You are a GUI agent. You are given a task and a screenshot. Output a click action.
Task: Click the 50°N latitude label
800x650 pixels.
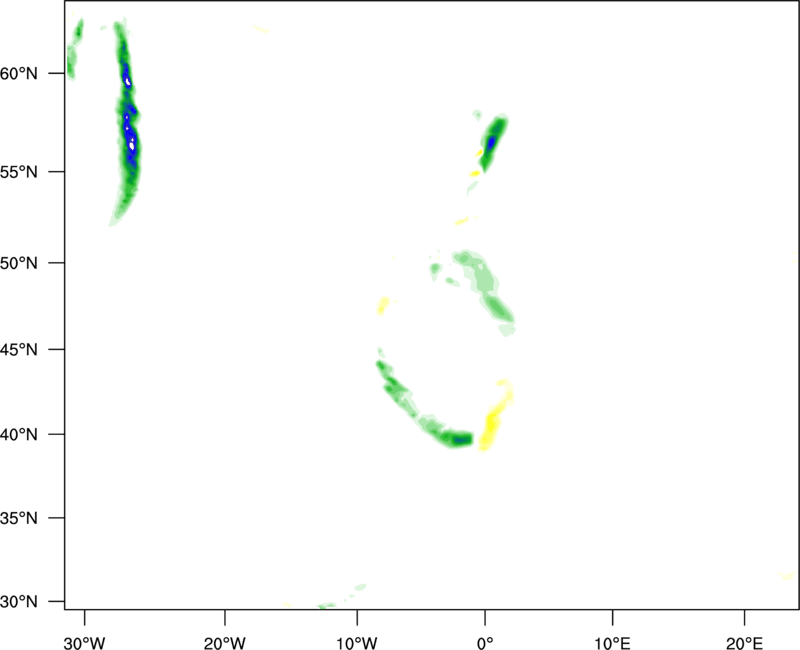pos(19,263)
